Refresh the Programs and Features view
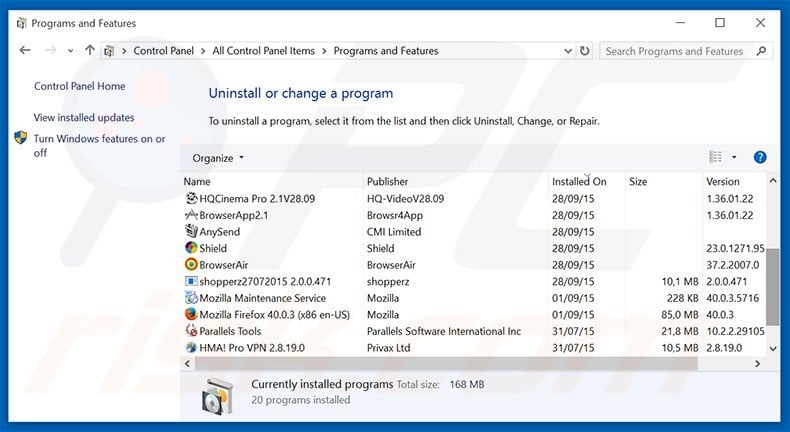790x432 pixels. 584,51
